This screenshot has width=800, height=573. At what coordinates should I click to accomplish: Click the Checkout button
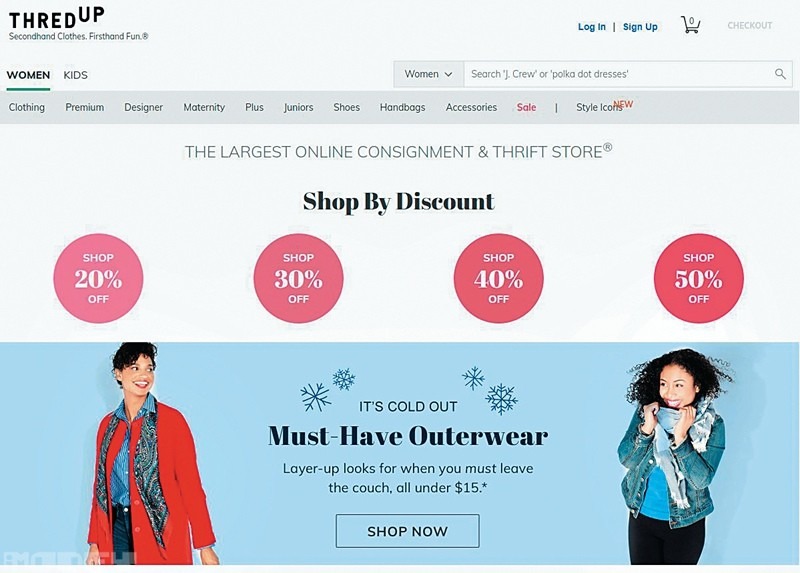click(749, 26)
